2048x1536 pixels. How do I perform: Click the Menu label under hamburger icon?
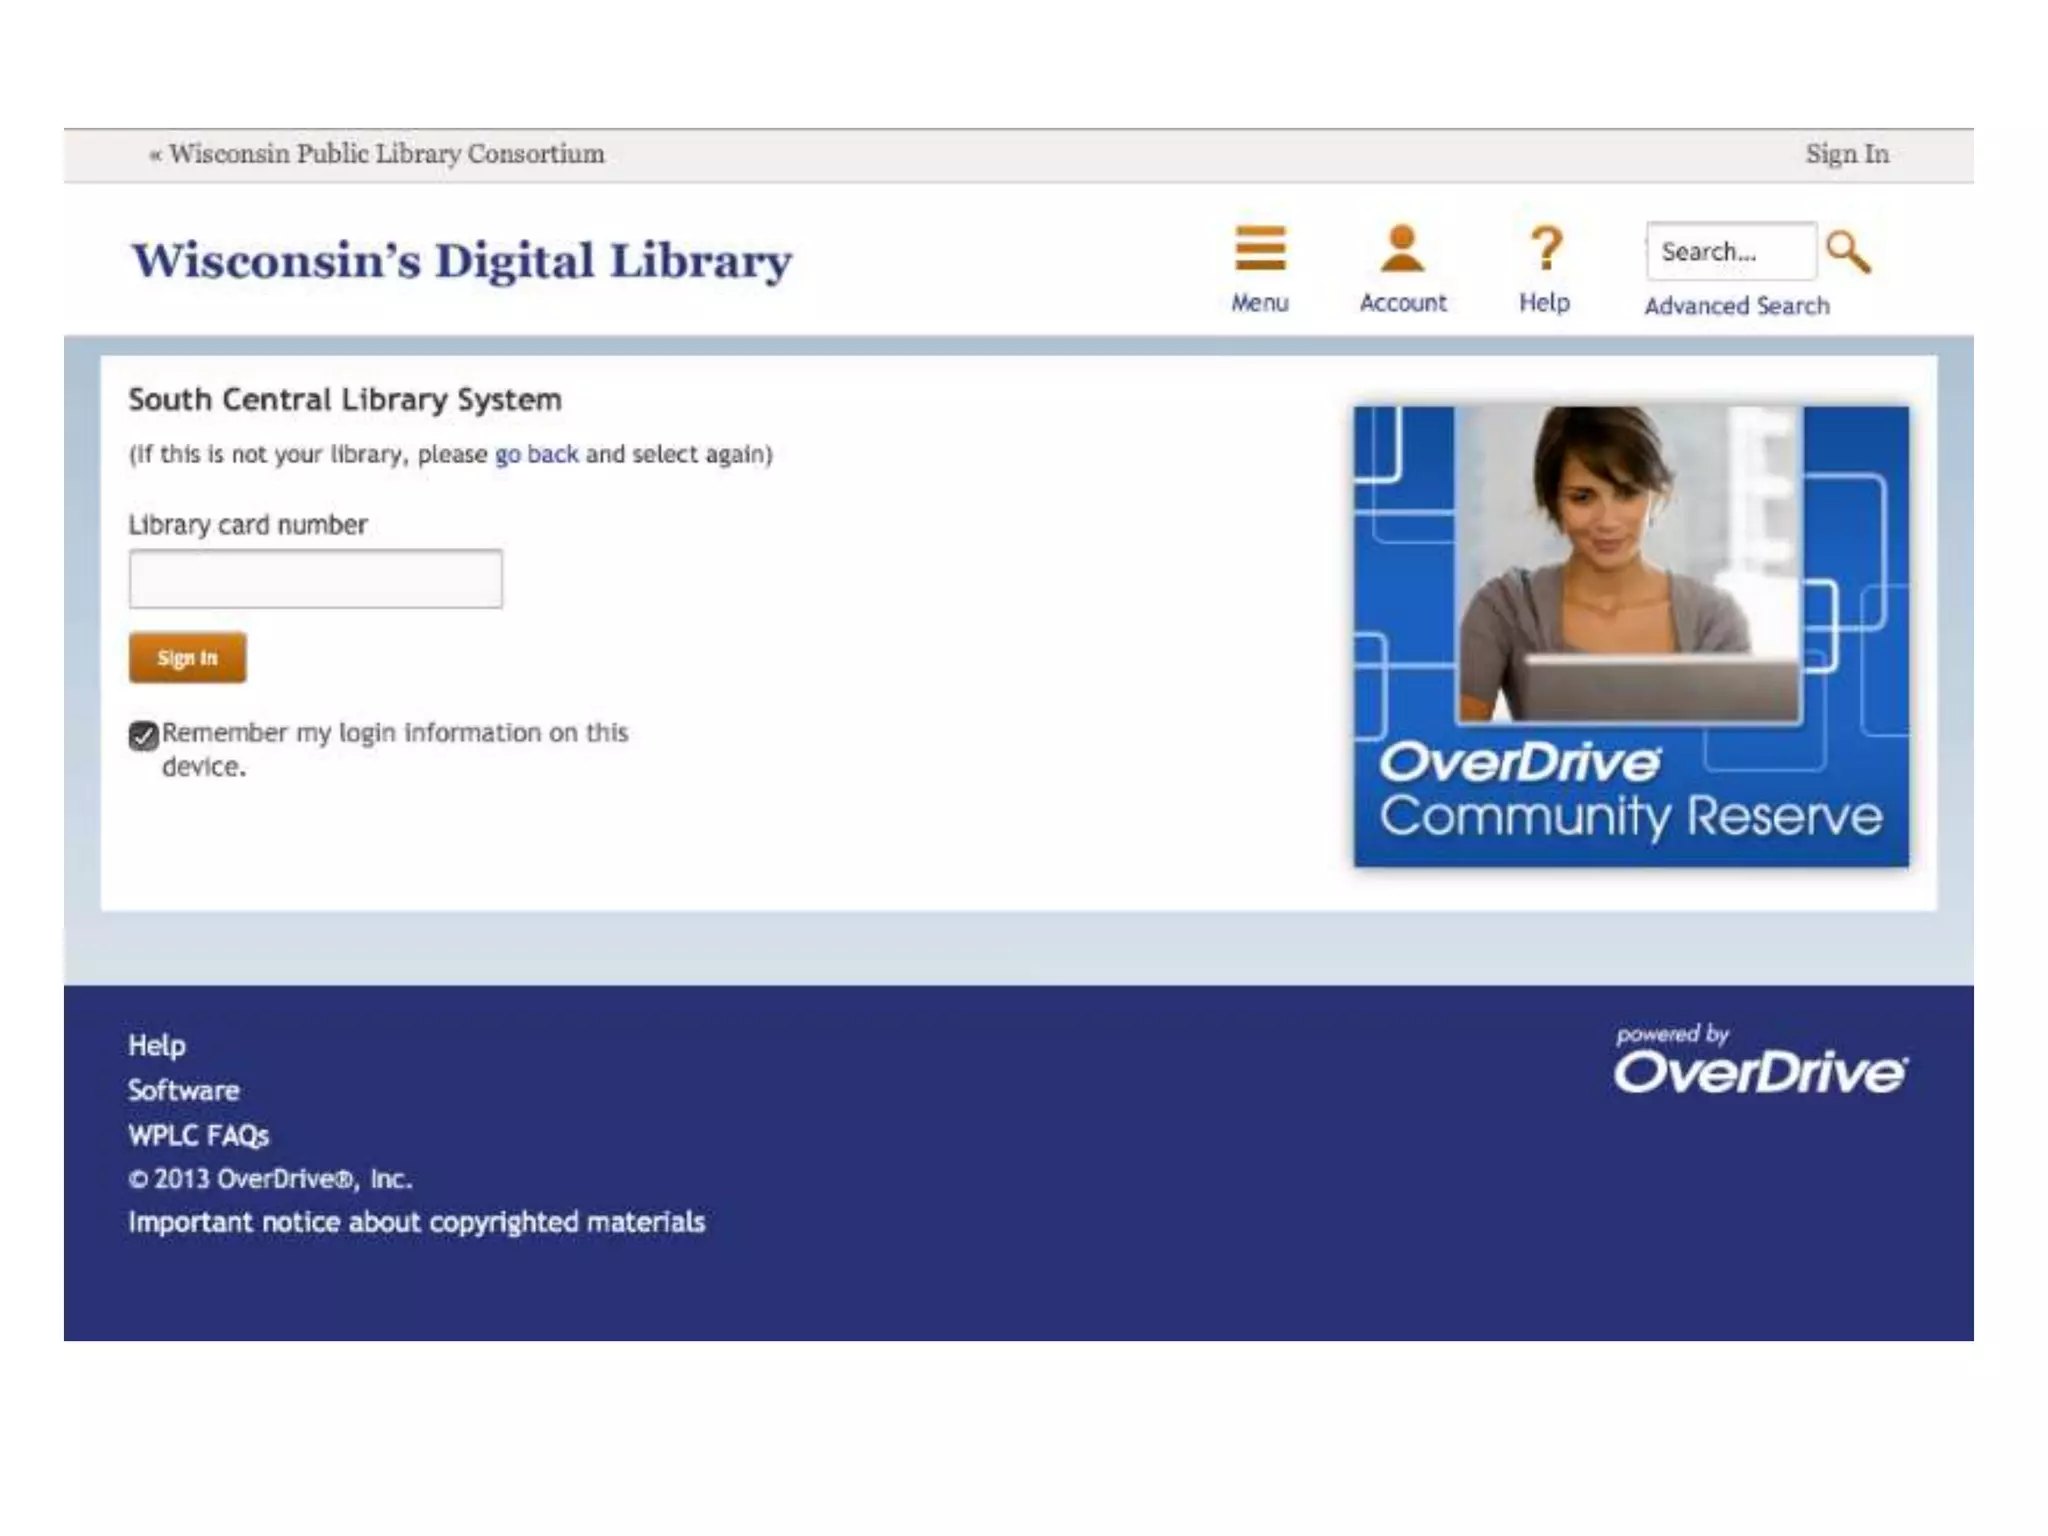click(1259, 303)
